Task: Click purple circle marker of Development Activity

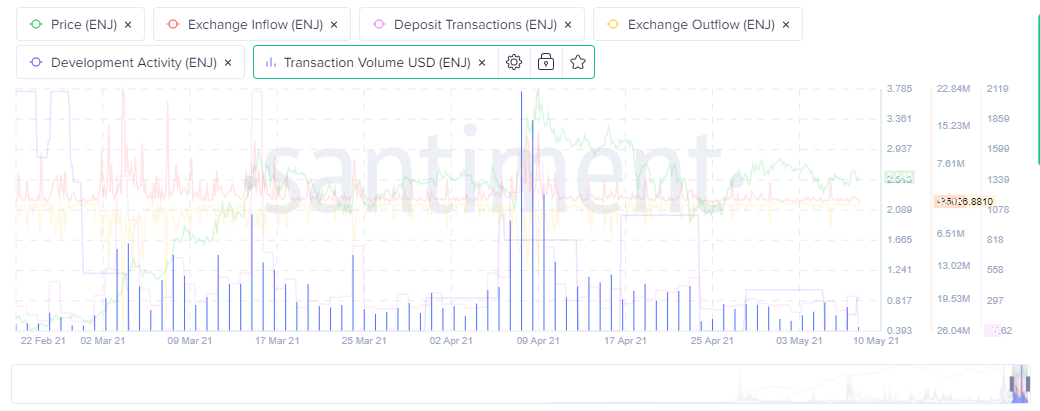Action: (36, 62)
